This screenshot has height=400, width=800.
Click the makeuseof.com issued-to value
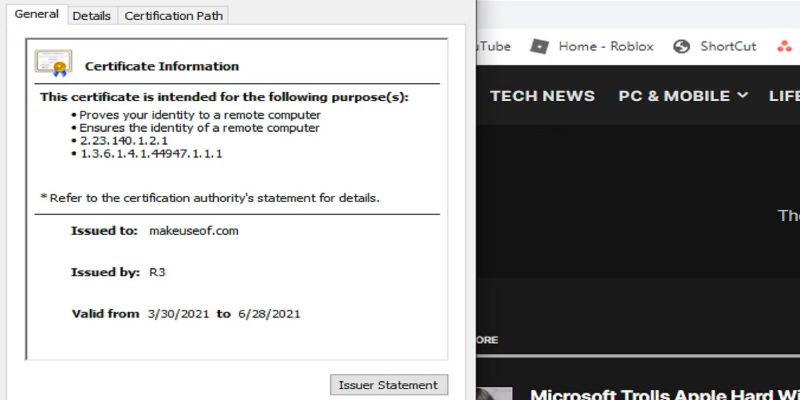(x=193, y=231)
